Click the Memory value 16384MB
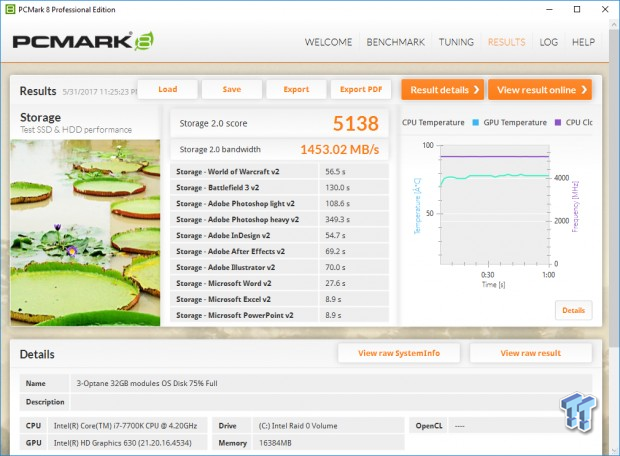Screen dimensions: 620x456 tap(328, 443)
